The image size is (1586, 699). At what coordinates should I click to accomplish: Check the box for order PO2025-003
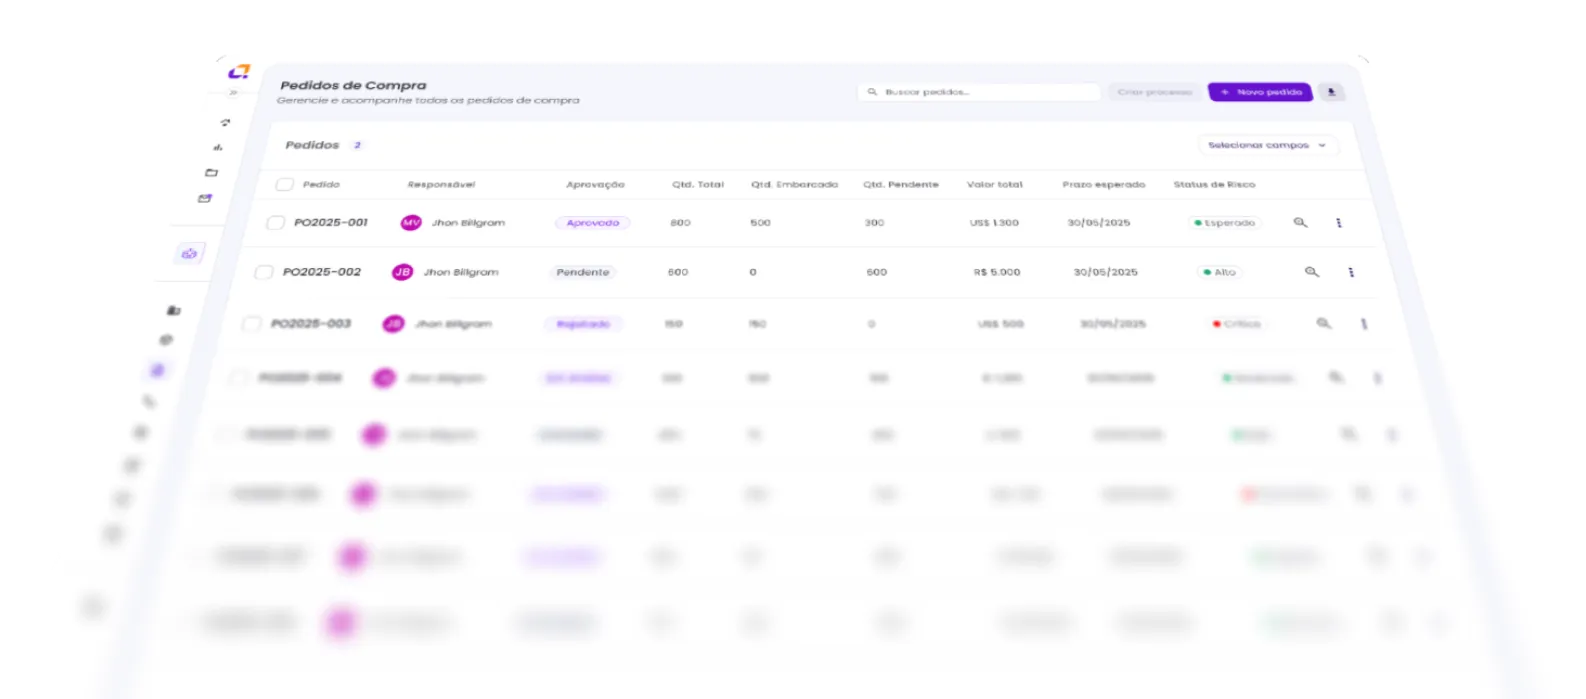252,324
